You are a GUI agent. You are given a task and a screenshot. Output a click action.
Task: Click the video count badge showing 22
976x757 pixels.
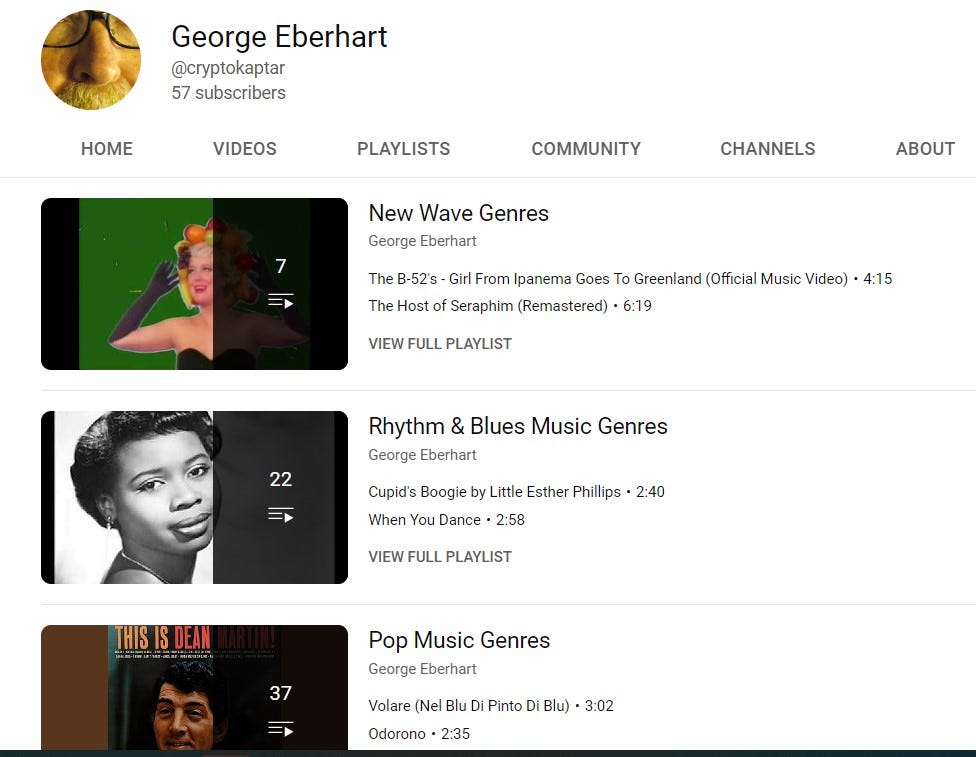[x=281, y=480]
